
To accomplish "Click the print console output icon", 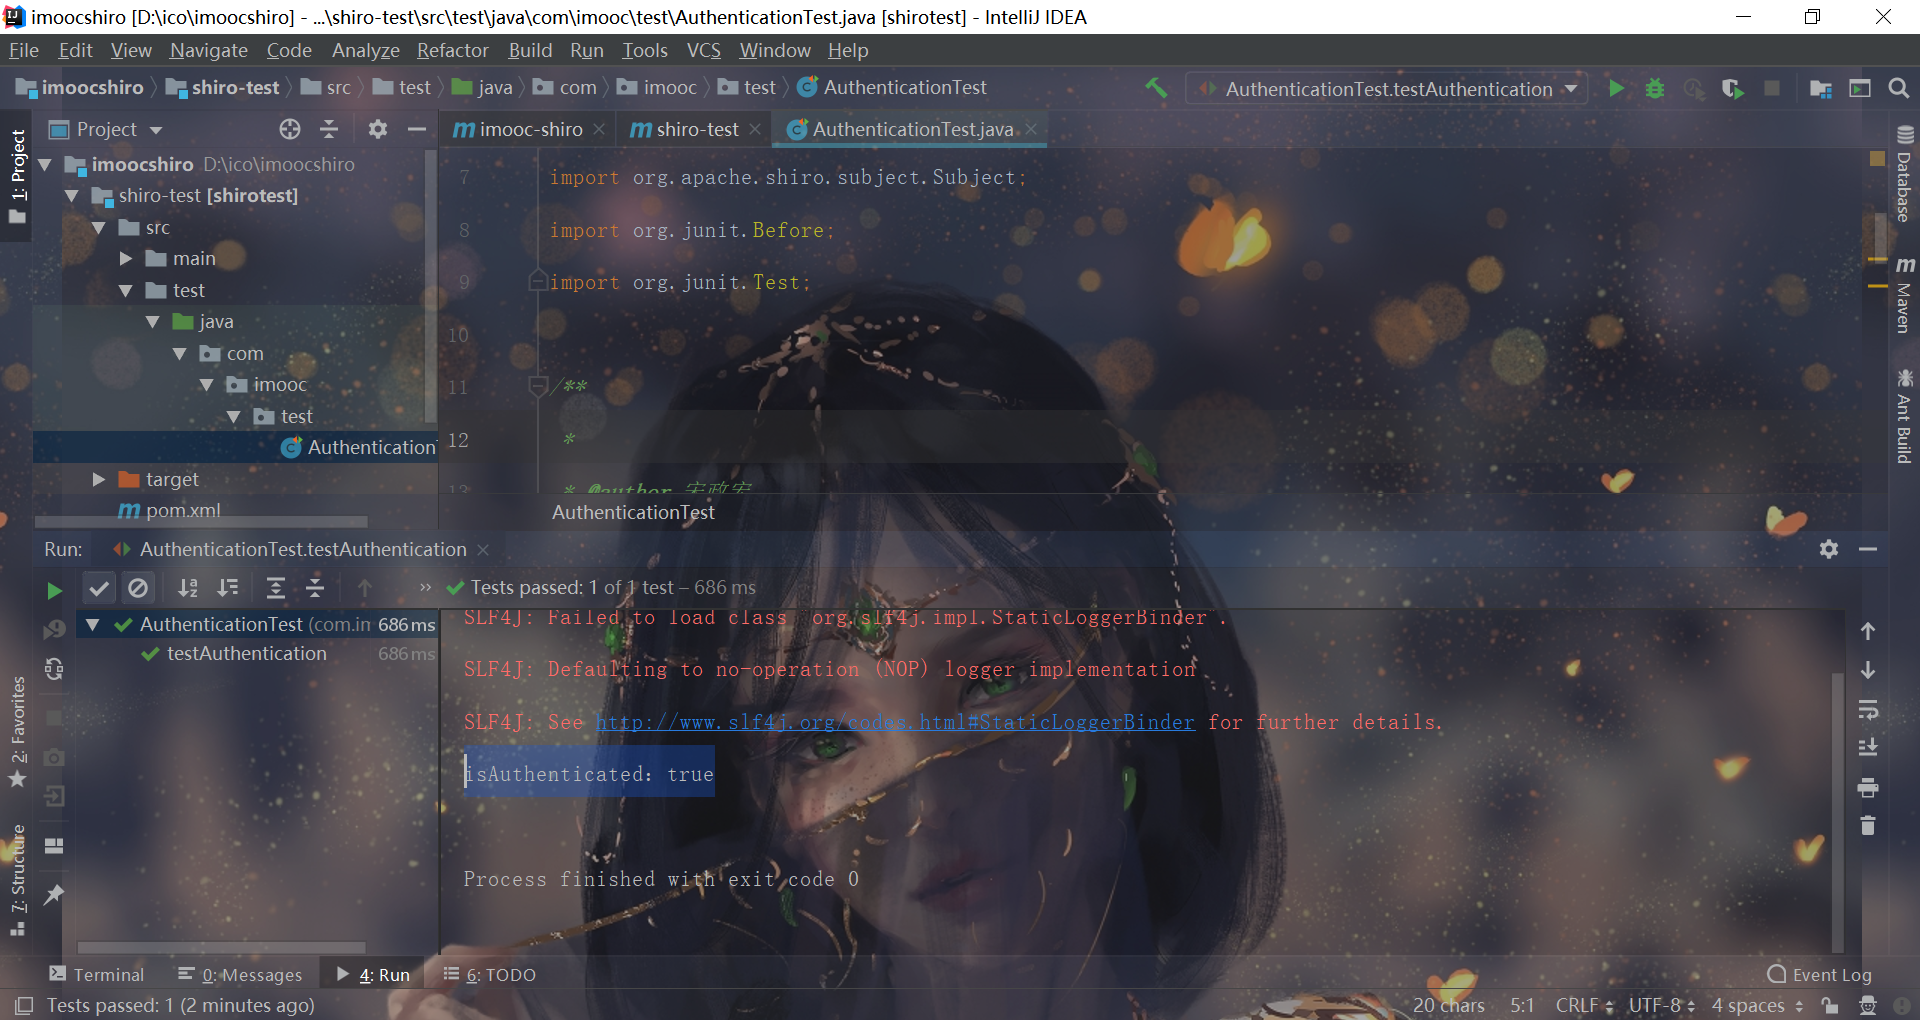I will 1868,788.
